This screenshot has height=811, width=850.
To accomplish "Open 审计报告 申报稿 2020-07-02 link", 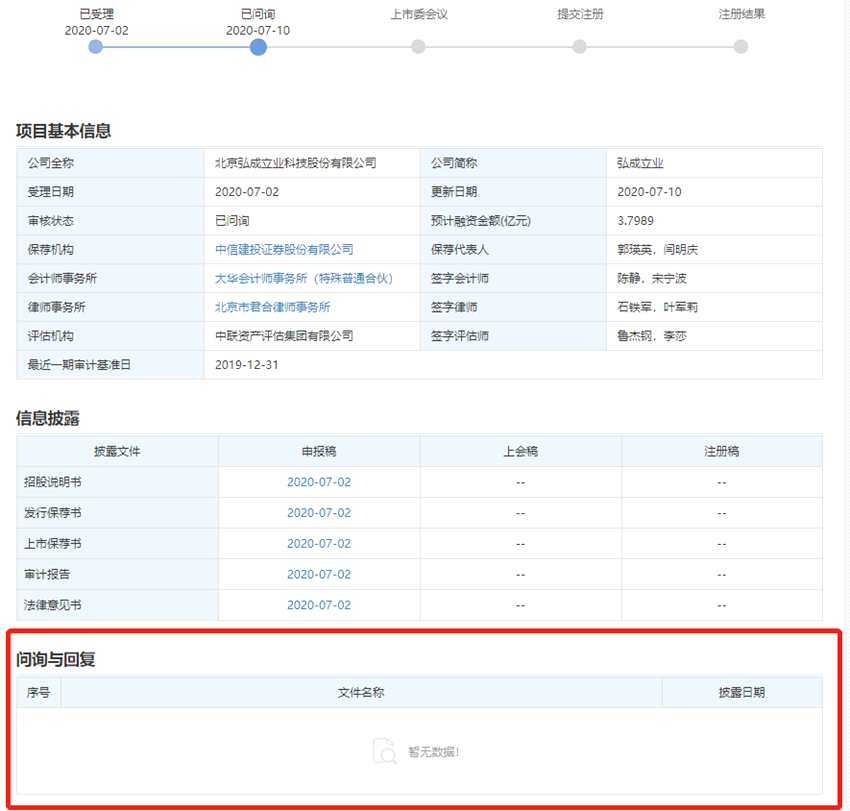I will pos(319,574).
